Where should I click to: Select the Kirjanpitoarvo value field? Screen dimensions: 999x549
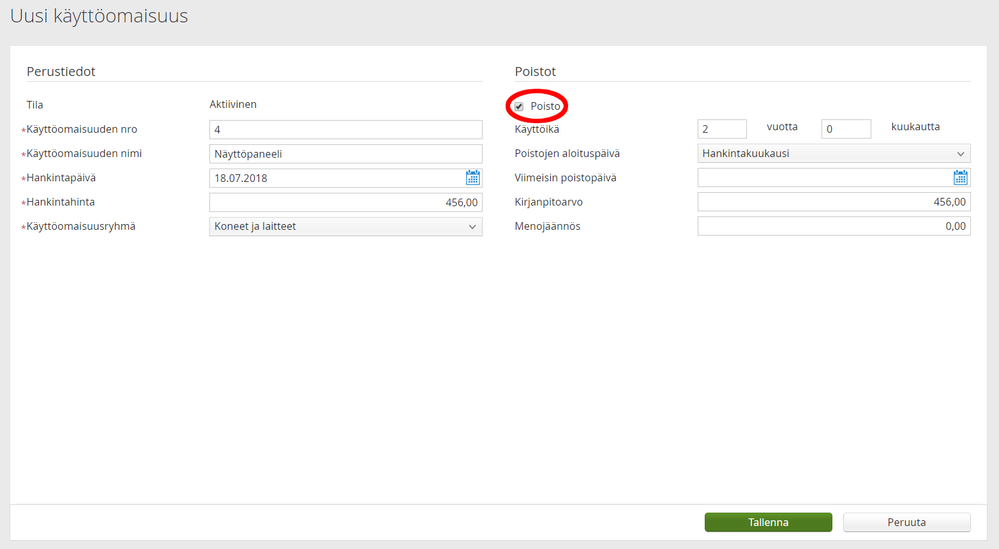tap(833, 203)
